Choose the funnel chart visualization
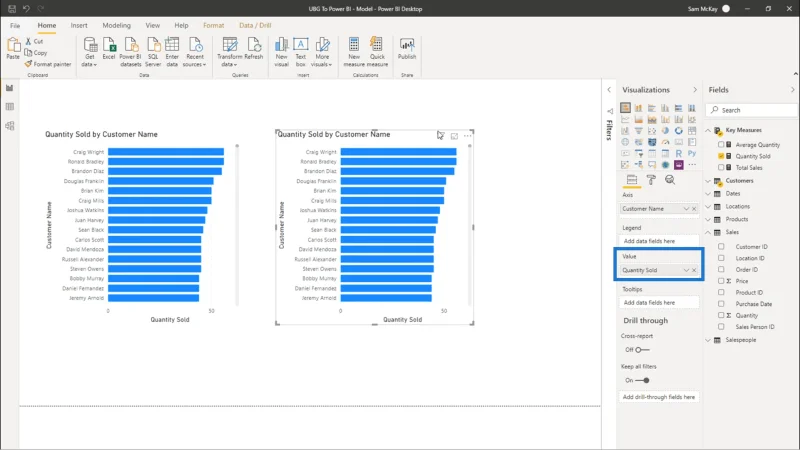Screen dimensions: 800x450 (639, 131)
